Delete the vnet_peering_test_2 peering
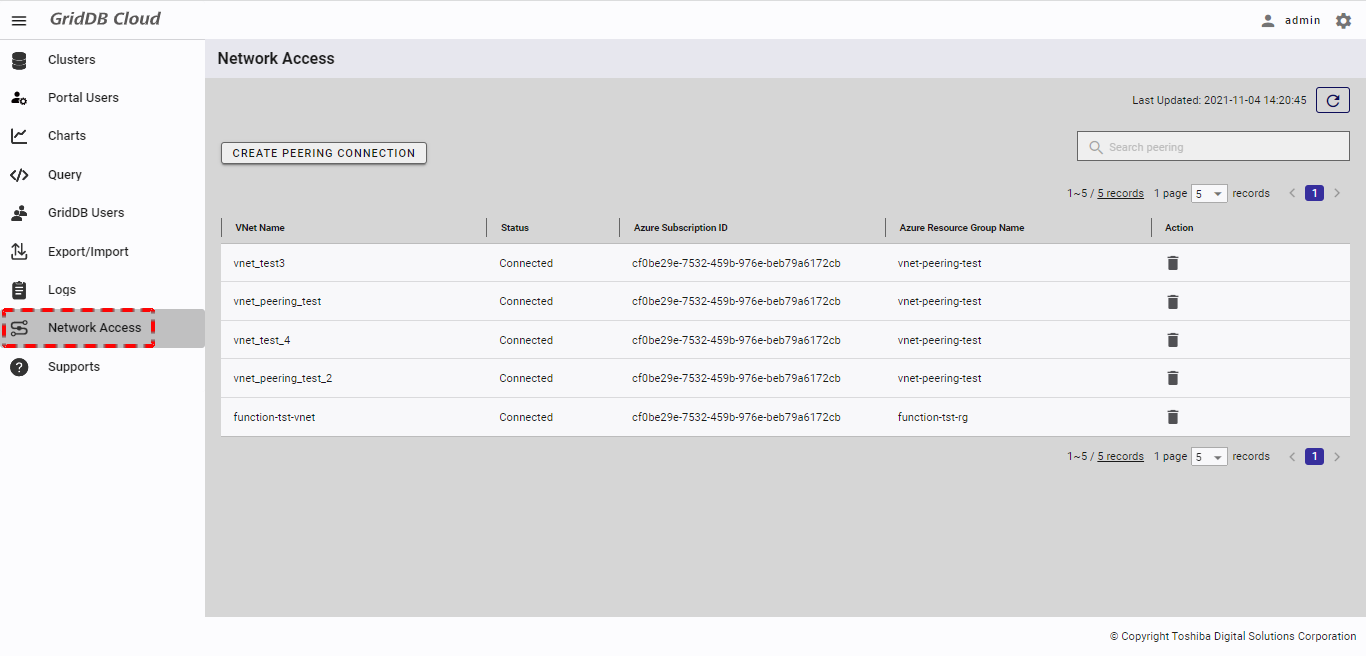The width and height of the screenshot is (1366, 656). tap(1173, 378)
